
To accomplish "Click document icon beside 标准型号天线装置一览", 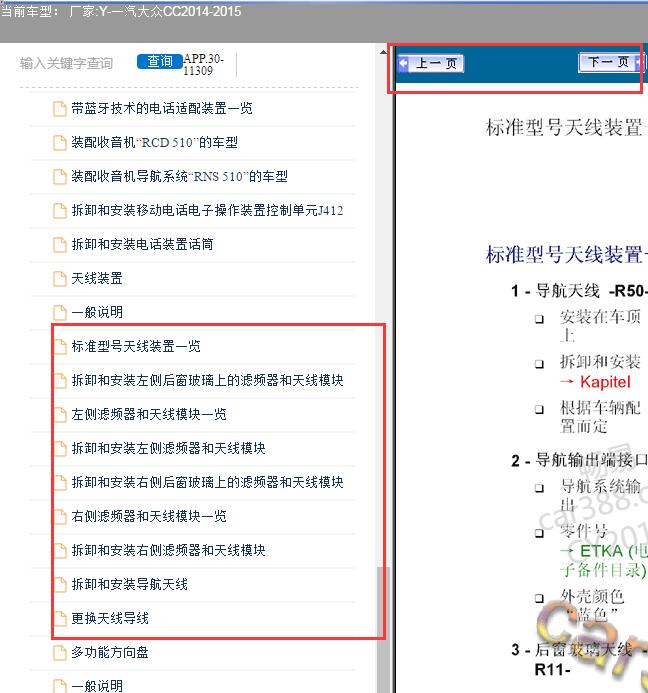I will pos(60,346).
